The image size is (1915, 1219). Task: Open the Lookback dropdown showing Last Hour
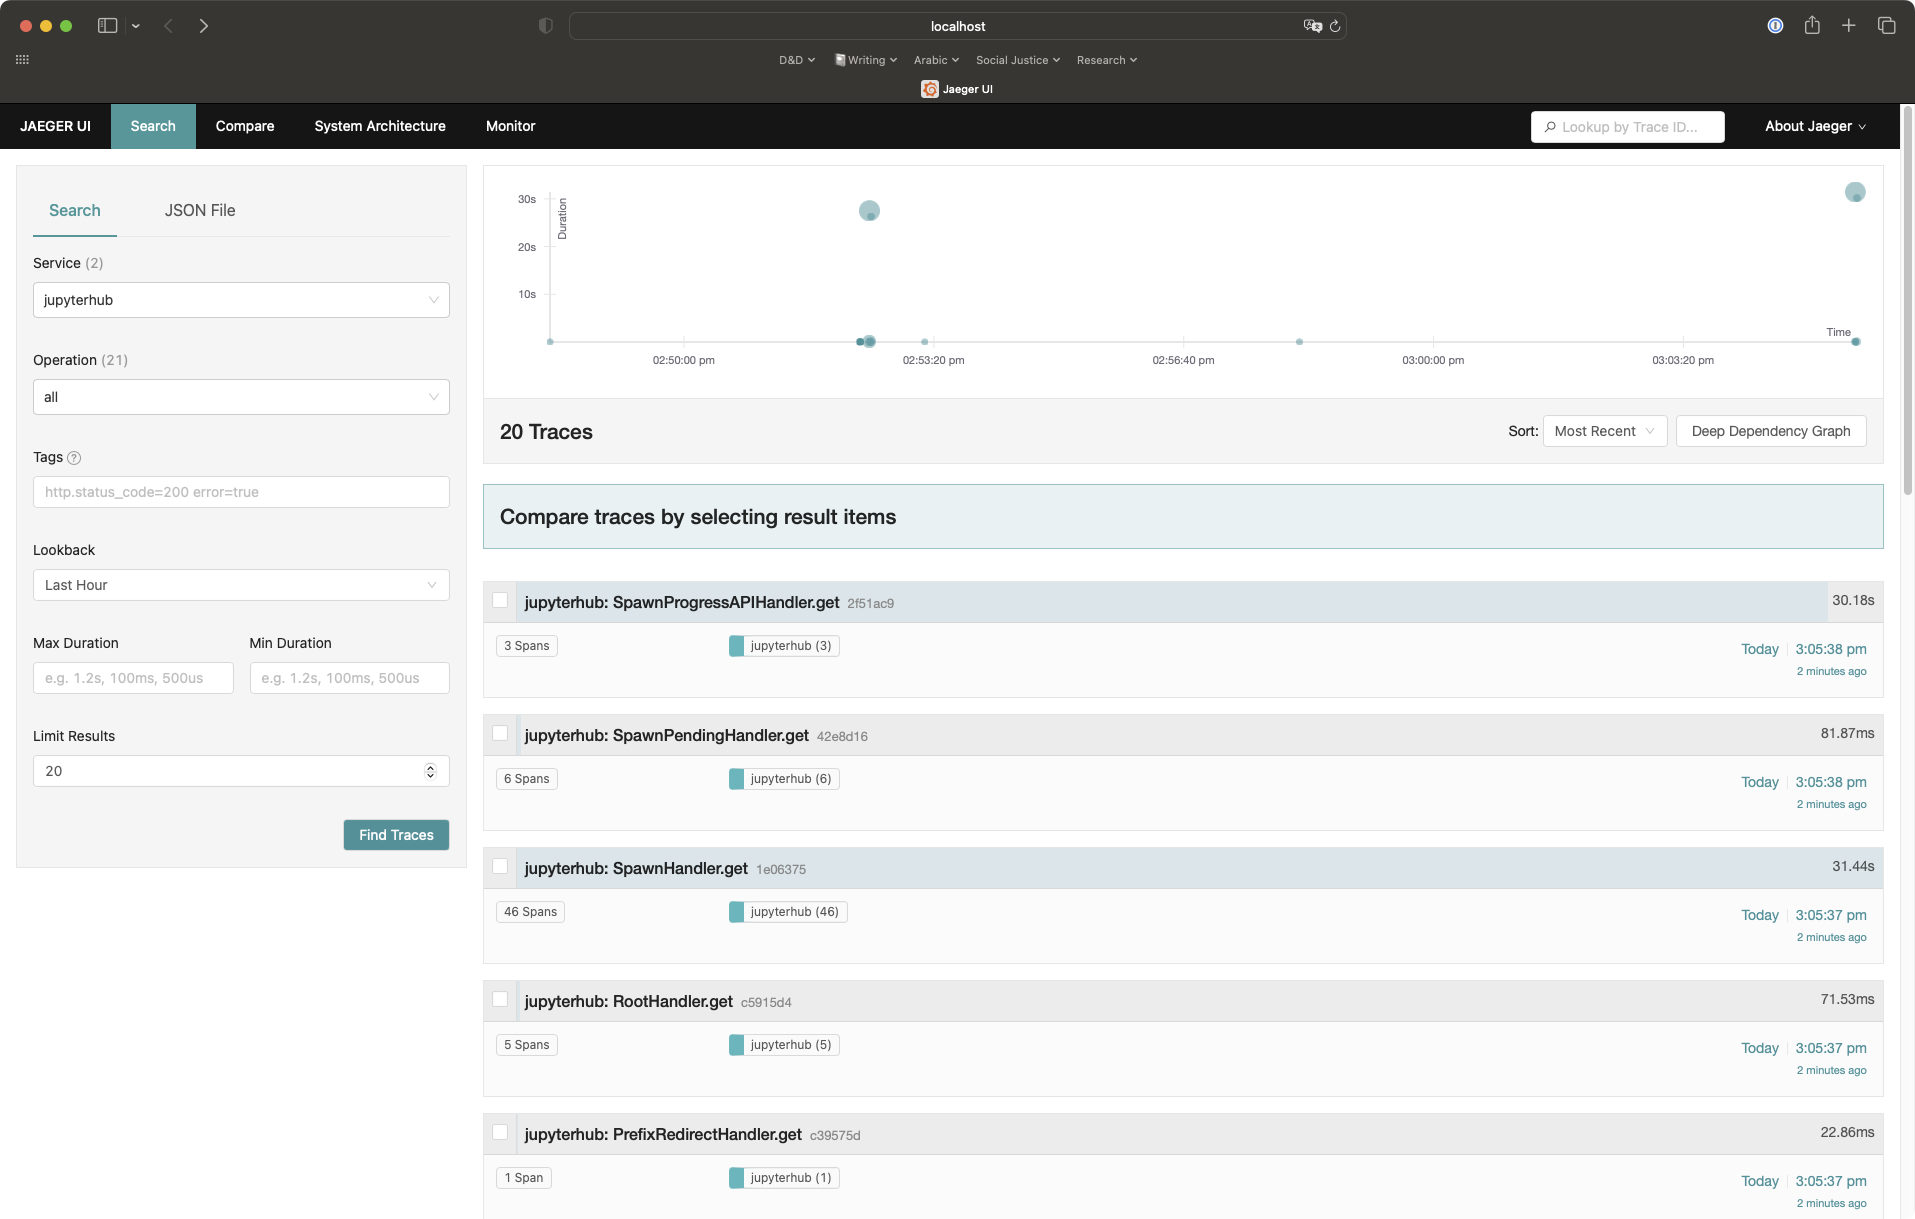coord(241,585)
